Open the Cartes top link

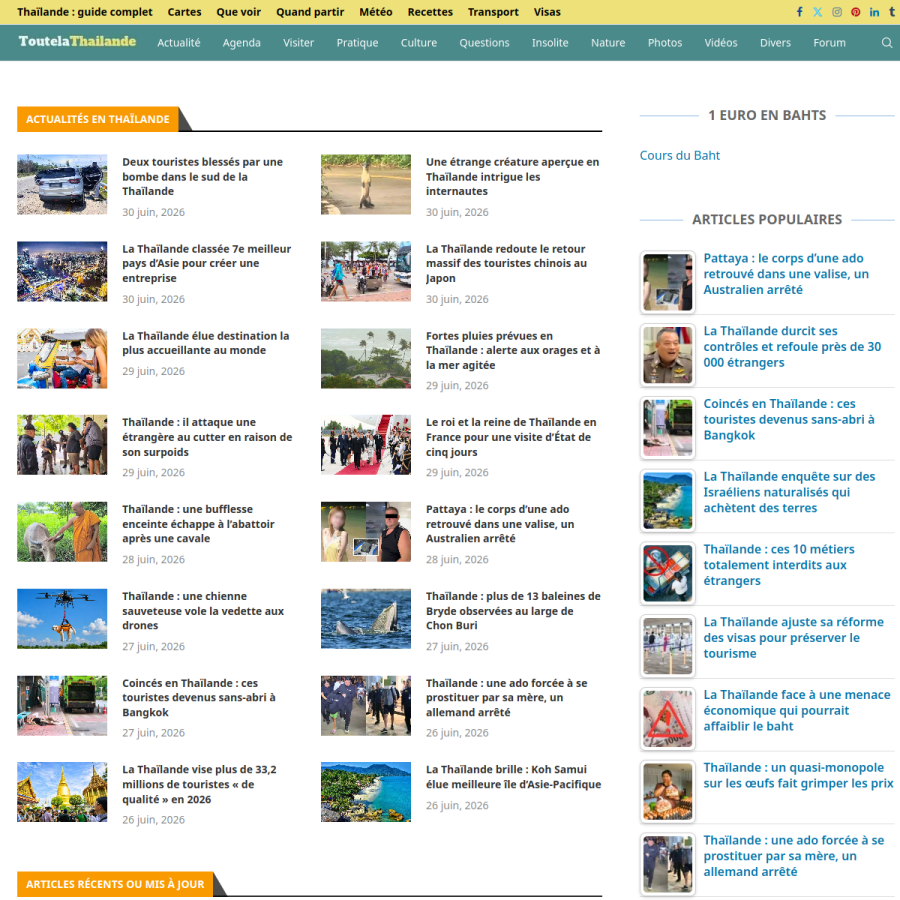click(184, 12)
